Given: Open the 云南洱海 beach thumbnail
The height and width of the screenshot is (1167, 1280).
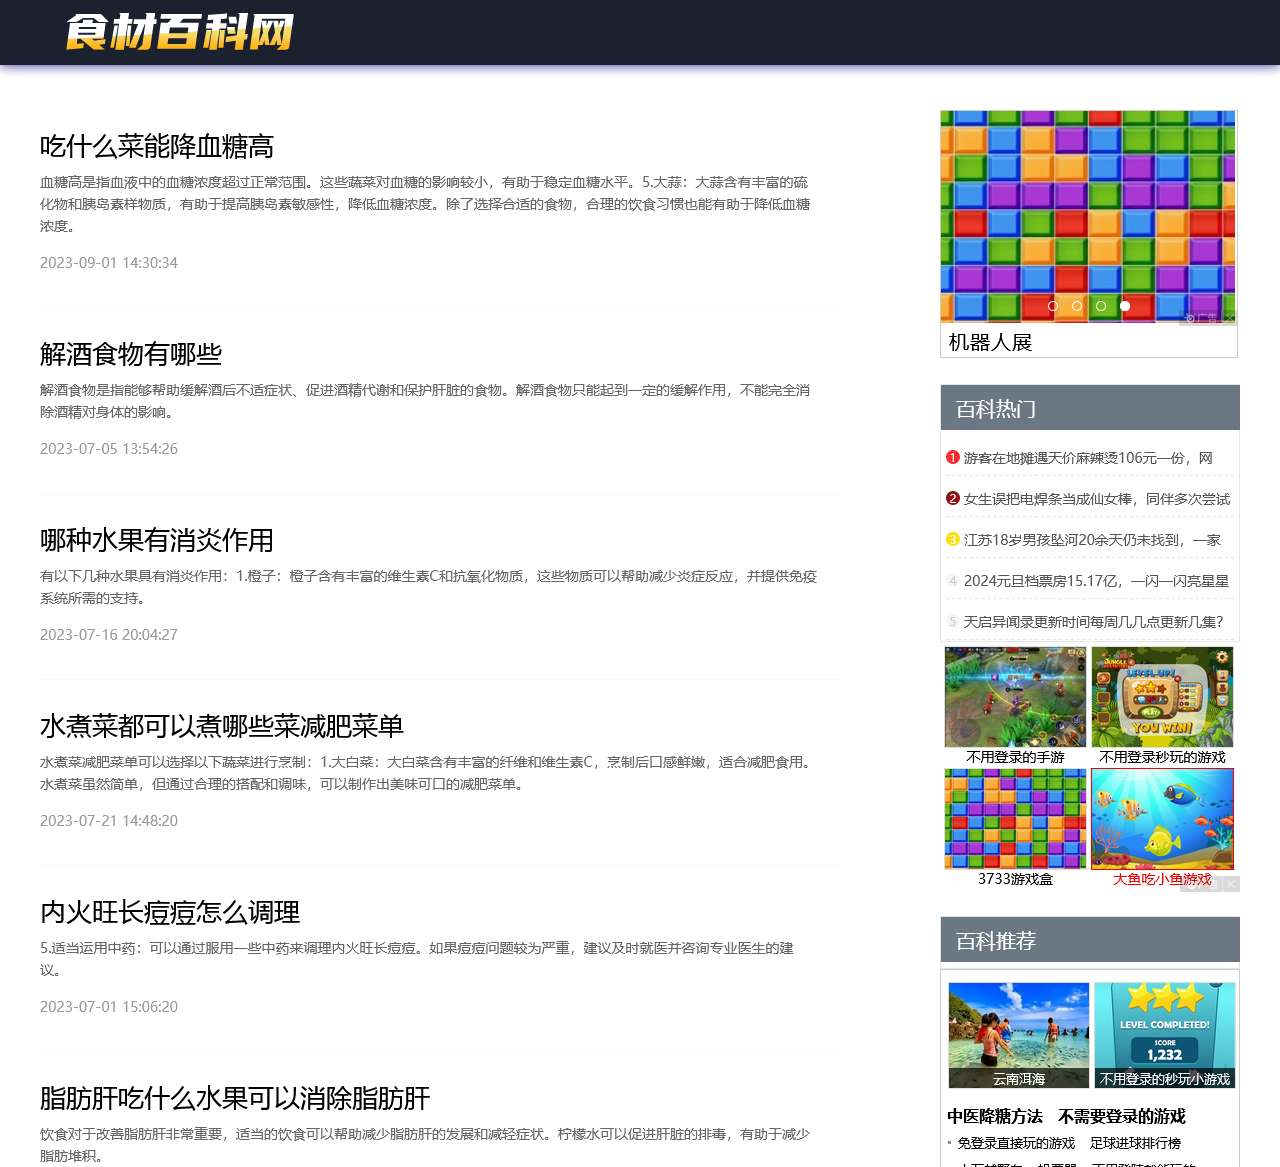Looking at the screenshot, I should 1019,1035.
